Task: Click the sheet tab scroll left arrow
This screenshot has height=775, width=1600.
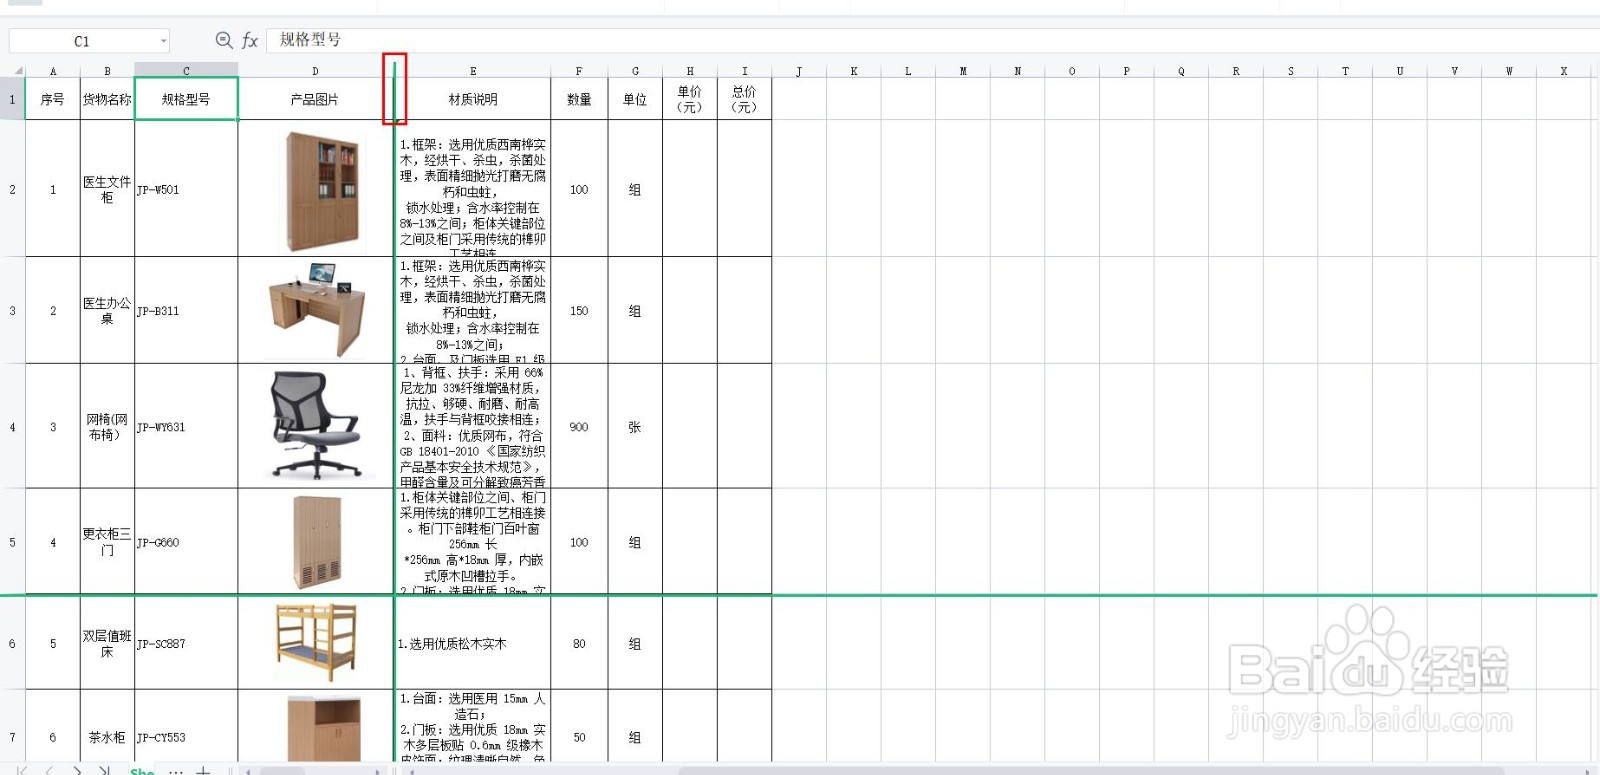Action: [247, 771]
